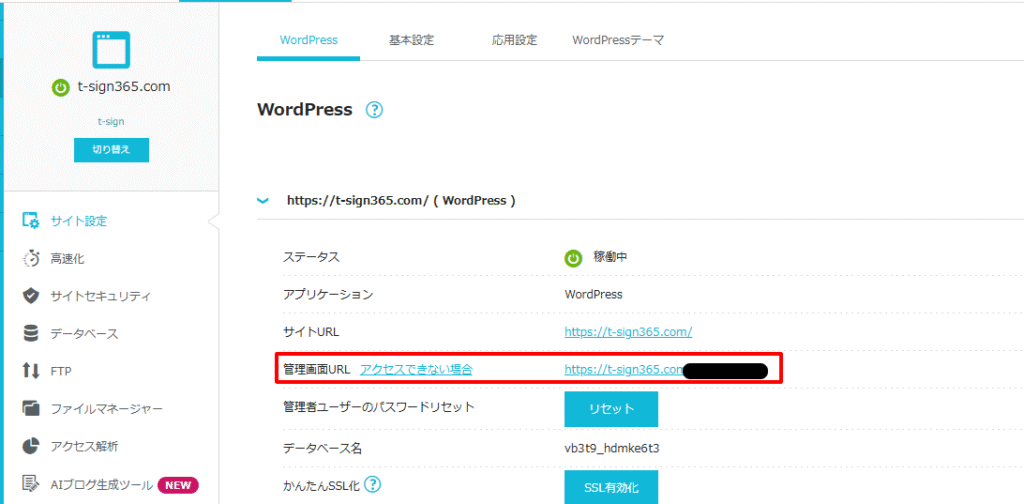Click the site window icon above t-sign365.com
1024x504 pixels.
[111, 50]
